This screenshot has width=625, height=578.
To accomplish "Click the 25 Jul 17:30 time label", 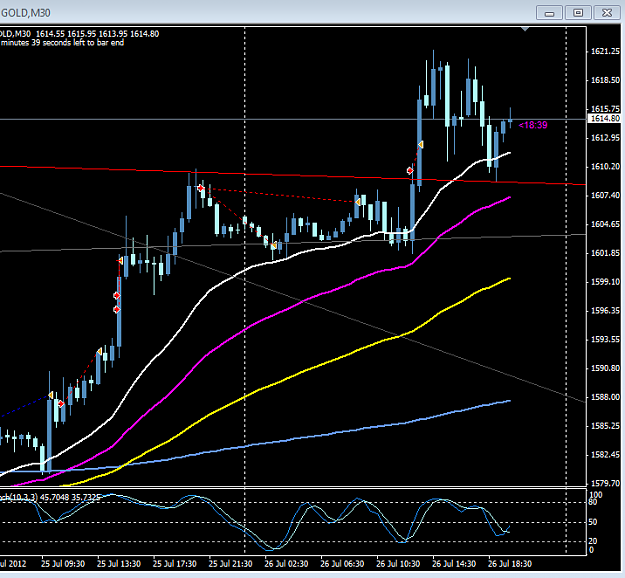I will point(175,564).
